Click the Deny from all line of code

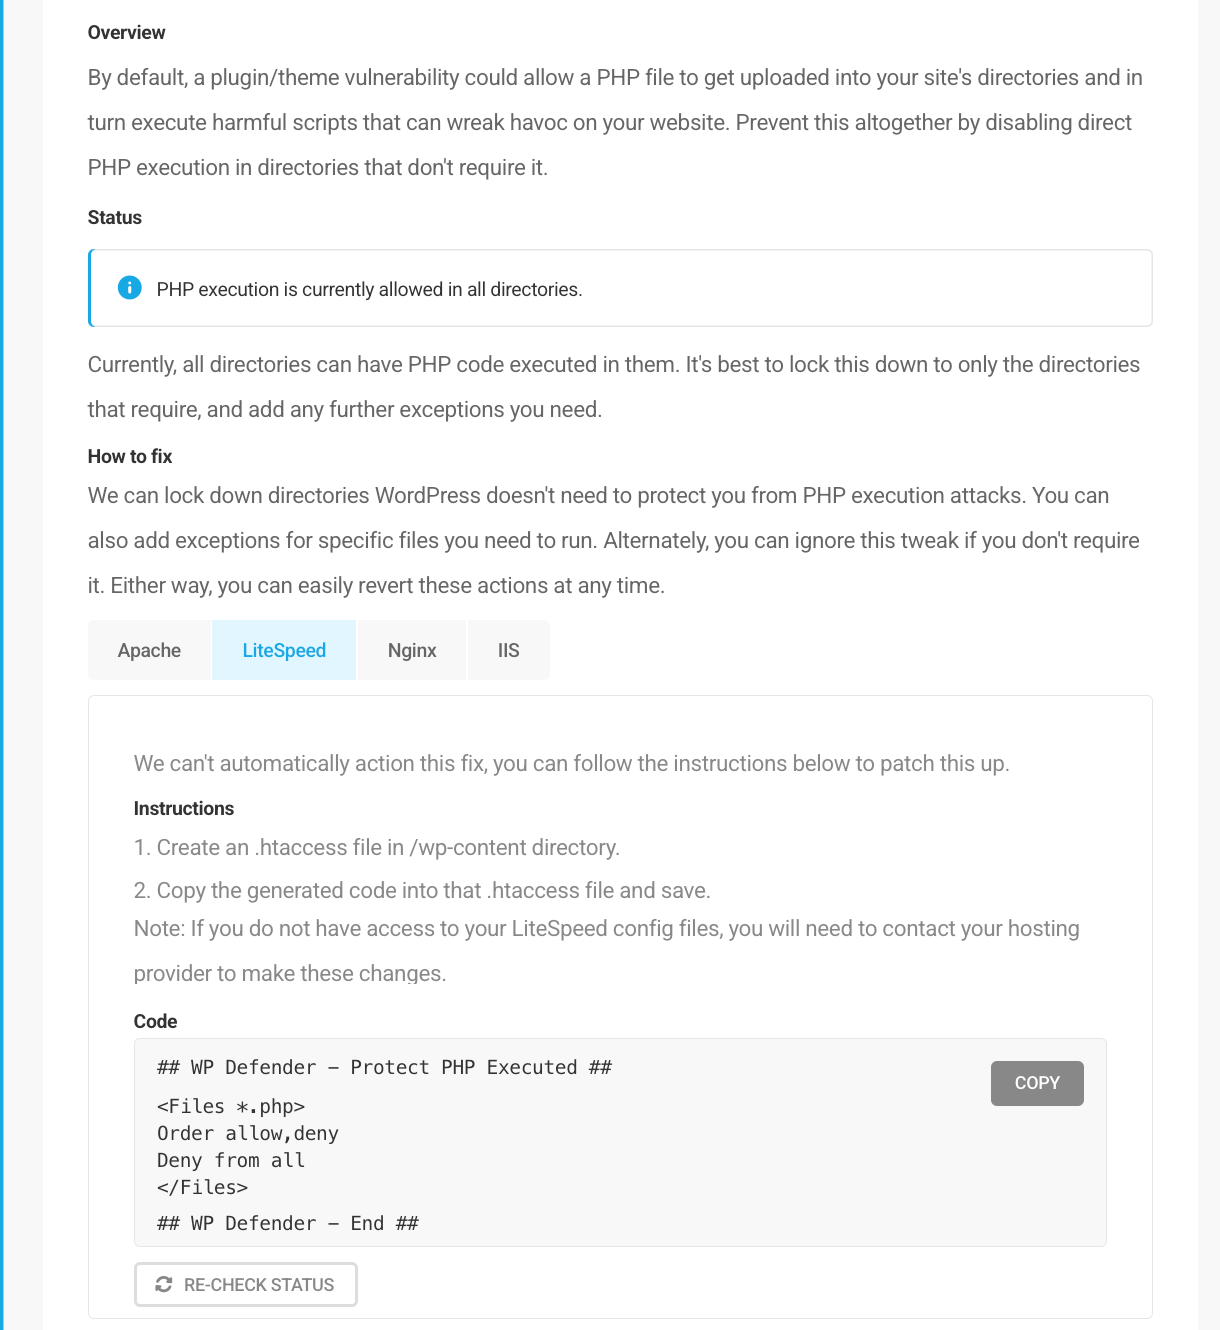tap(230, 1160)
